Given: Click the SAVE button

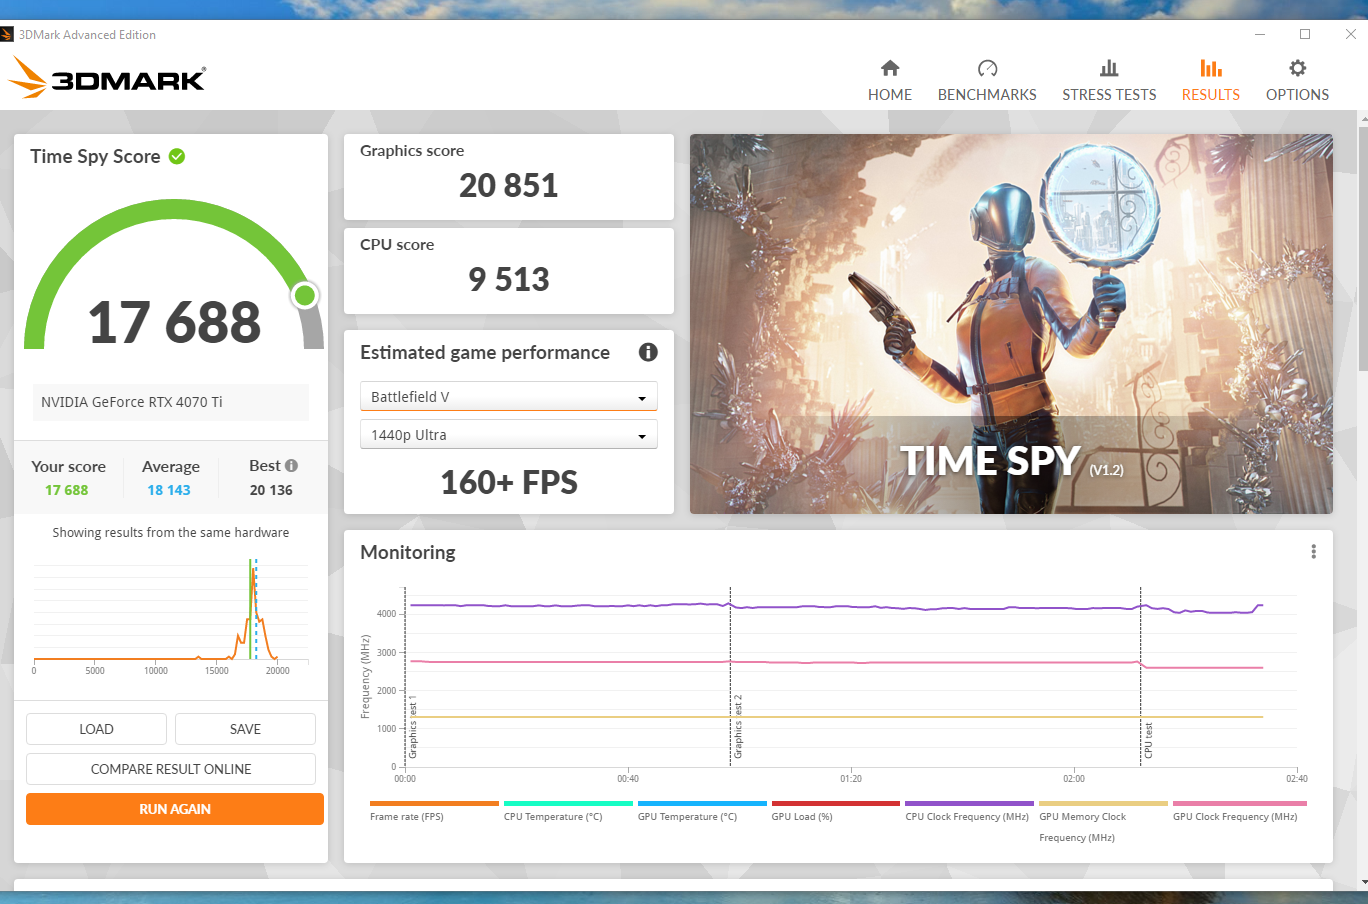Looking at the screenshot, I should tap(245, 729).
